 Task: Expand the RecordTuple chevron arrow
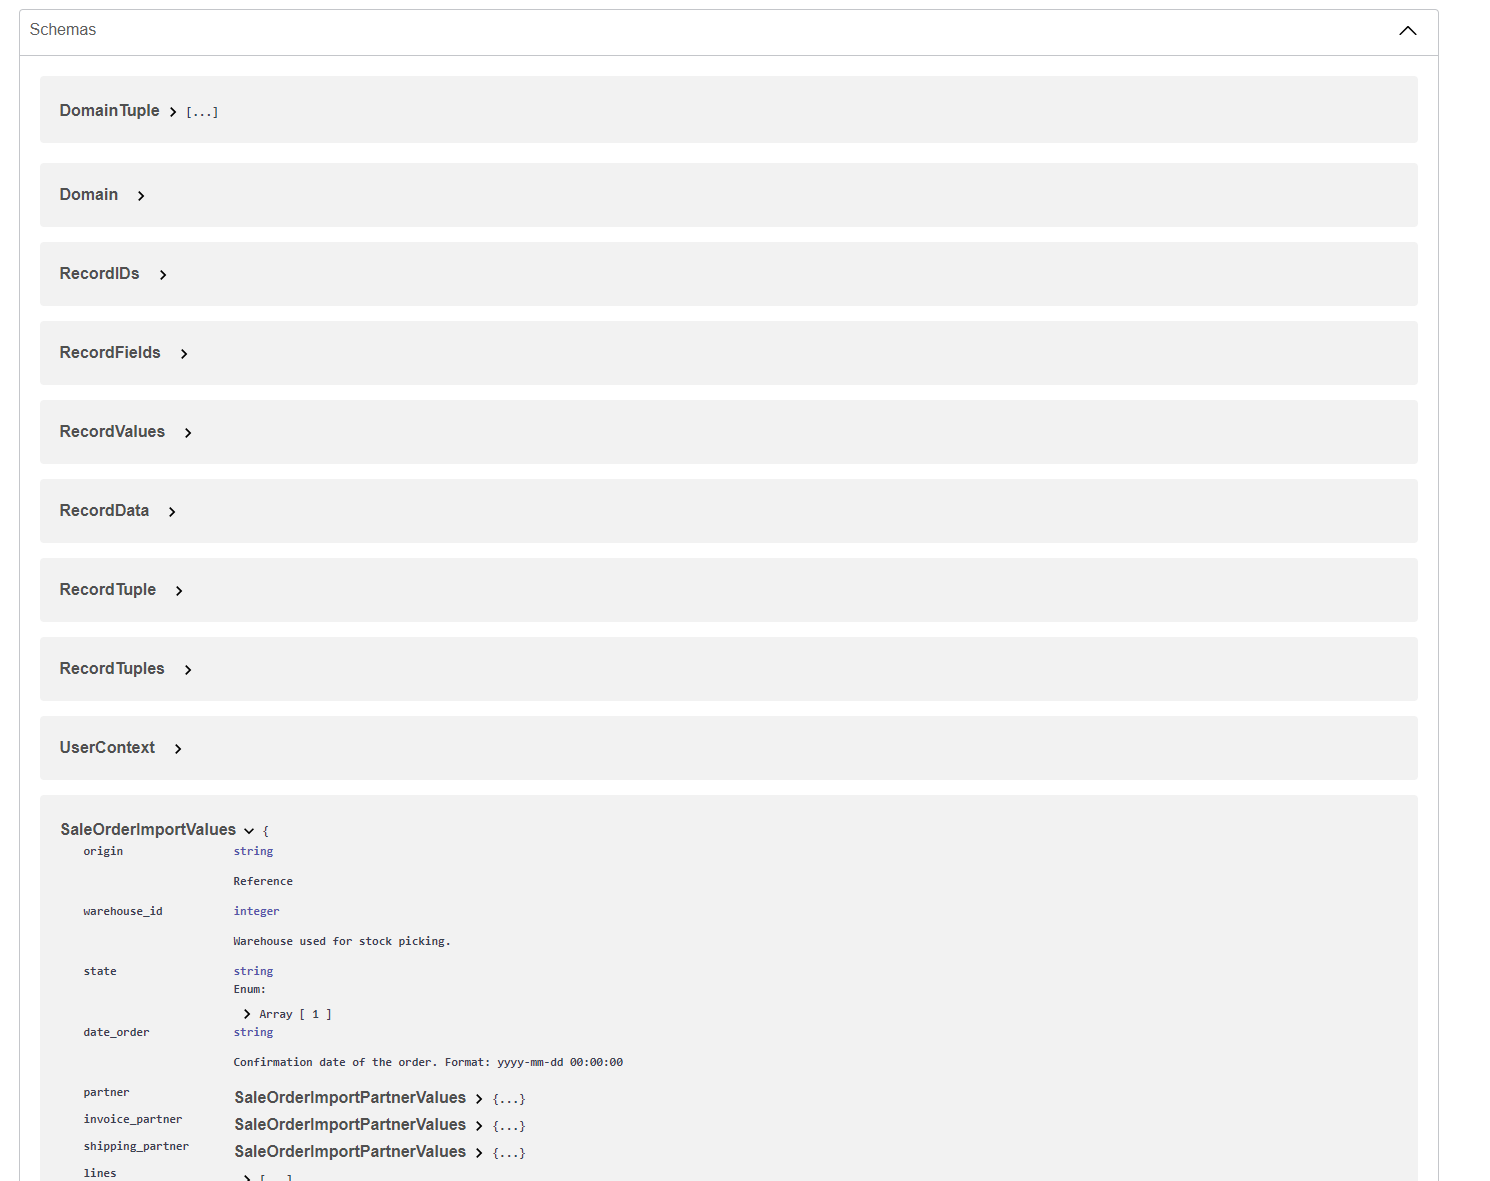coord(179,591)
